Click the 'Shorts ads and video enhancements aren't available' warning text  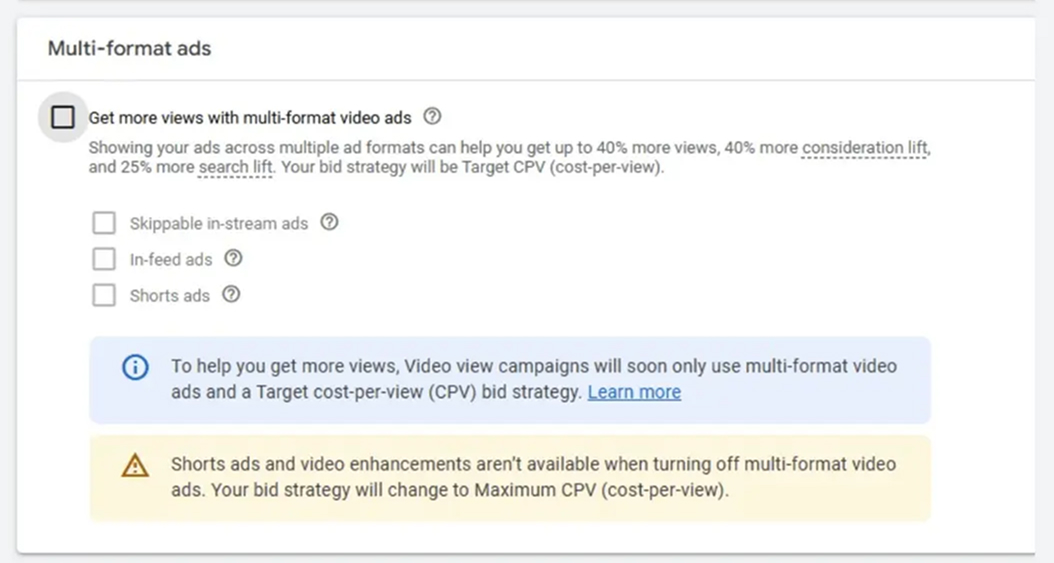[533, 477]
